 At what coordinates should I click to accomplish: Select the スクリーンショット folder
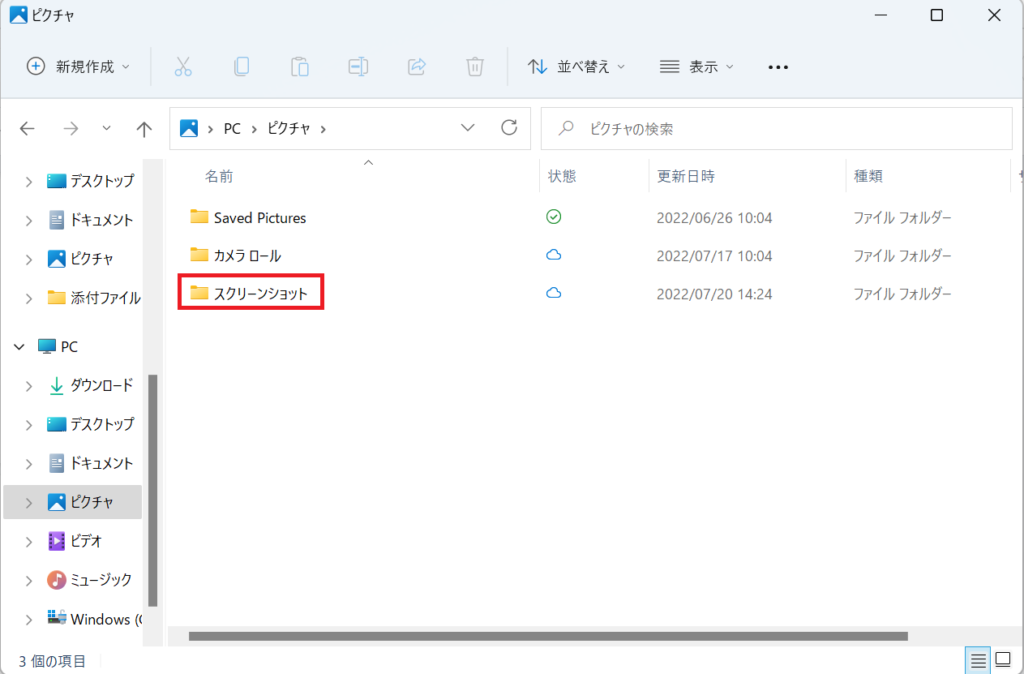[x=260, y=293]
